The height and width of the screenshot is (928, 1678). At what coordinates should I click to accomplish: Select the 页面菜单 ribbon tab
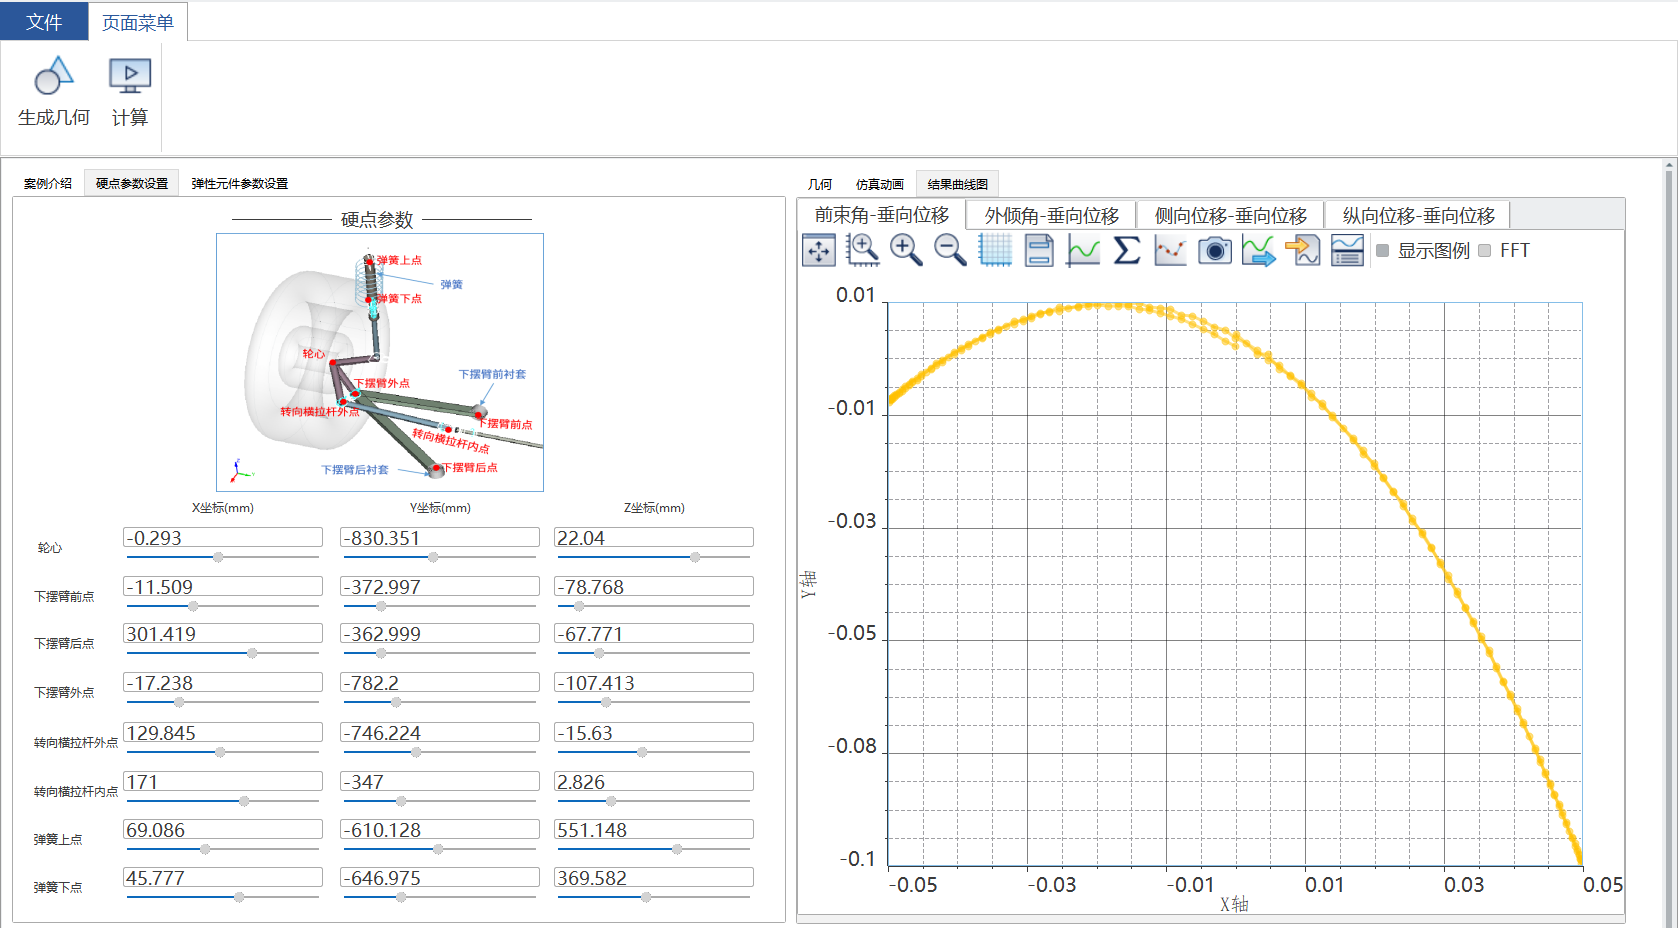pyautogui.click(x=138, y=22)
